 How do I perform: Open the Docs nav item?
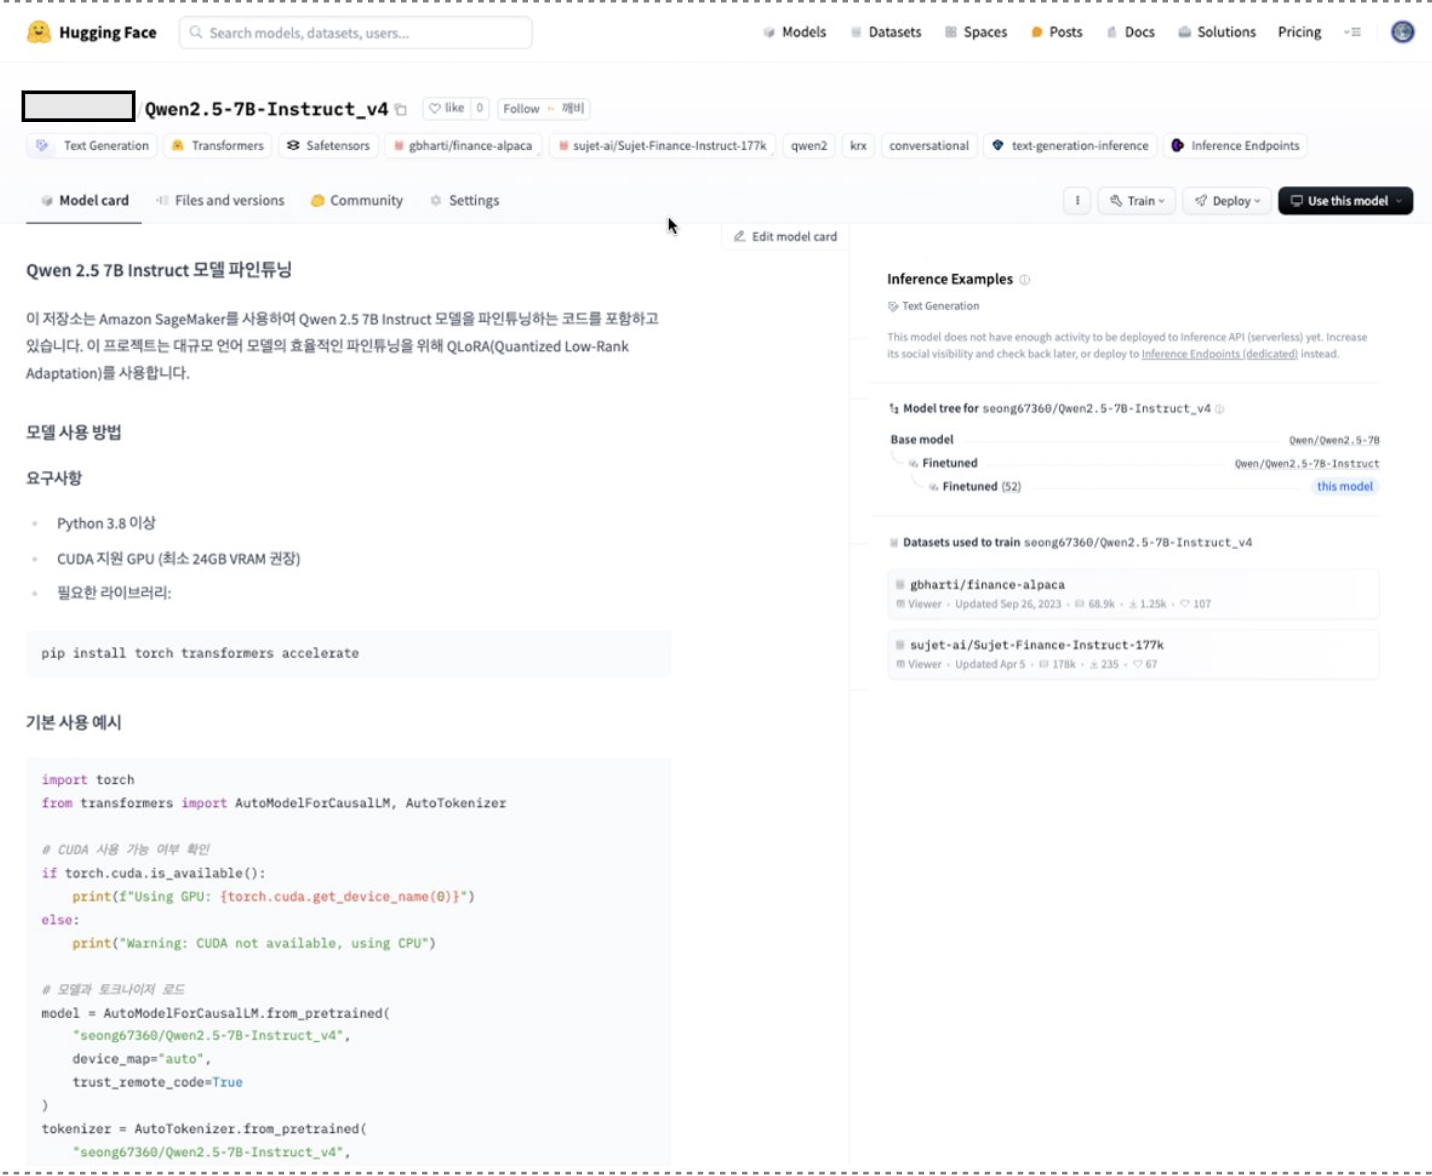(x=1130, y=32)
